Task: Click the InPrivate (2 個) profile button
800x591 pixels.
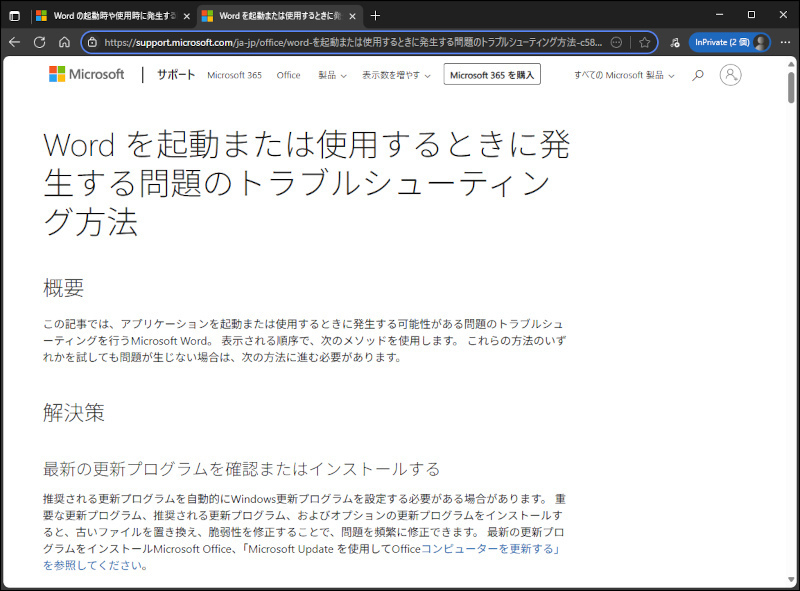Action: [730, 42]
